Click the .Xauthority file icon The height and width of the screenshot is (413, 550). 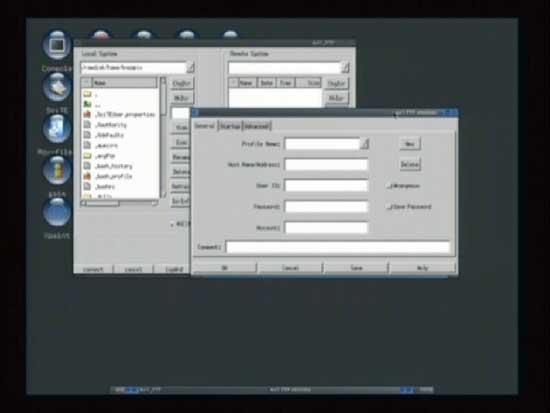tap(87, 125)
